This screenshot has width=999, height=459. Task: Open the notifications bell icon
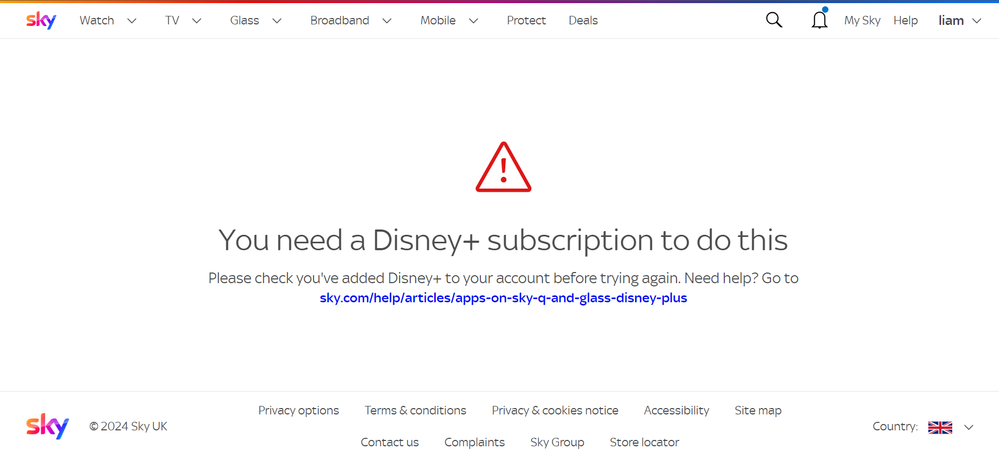pos(819,20)
